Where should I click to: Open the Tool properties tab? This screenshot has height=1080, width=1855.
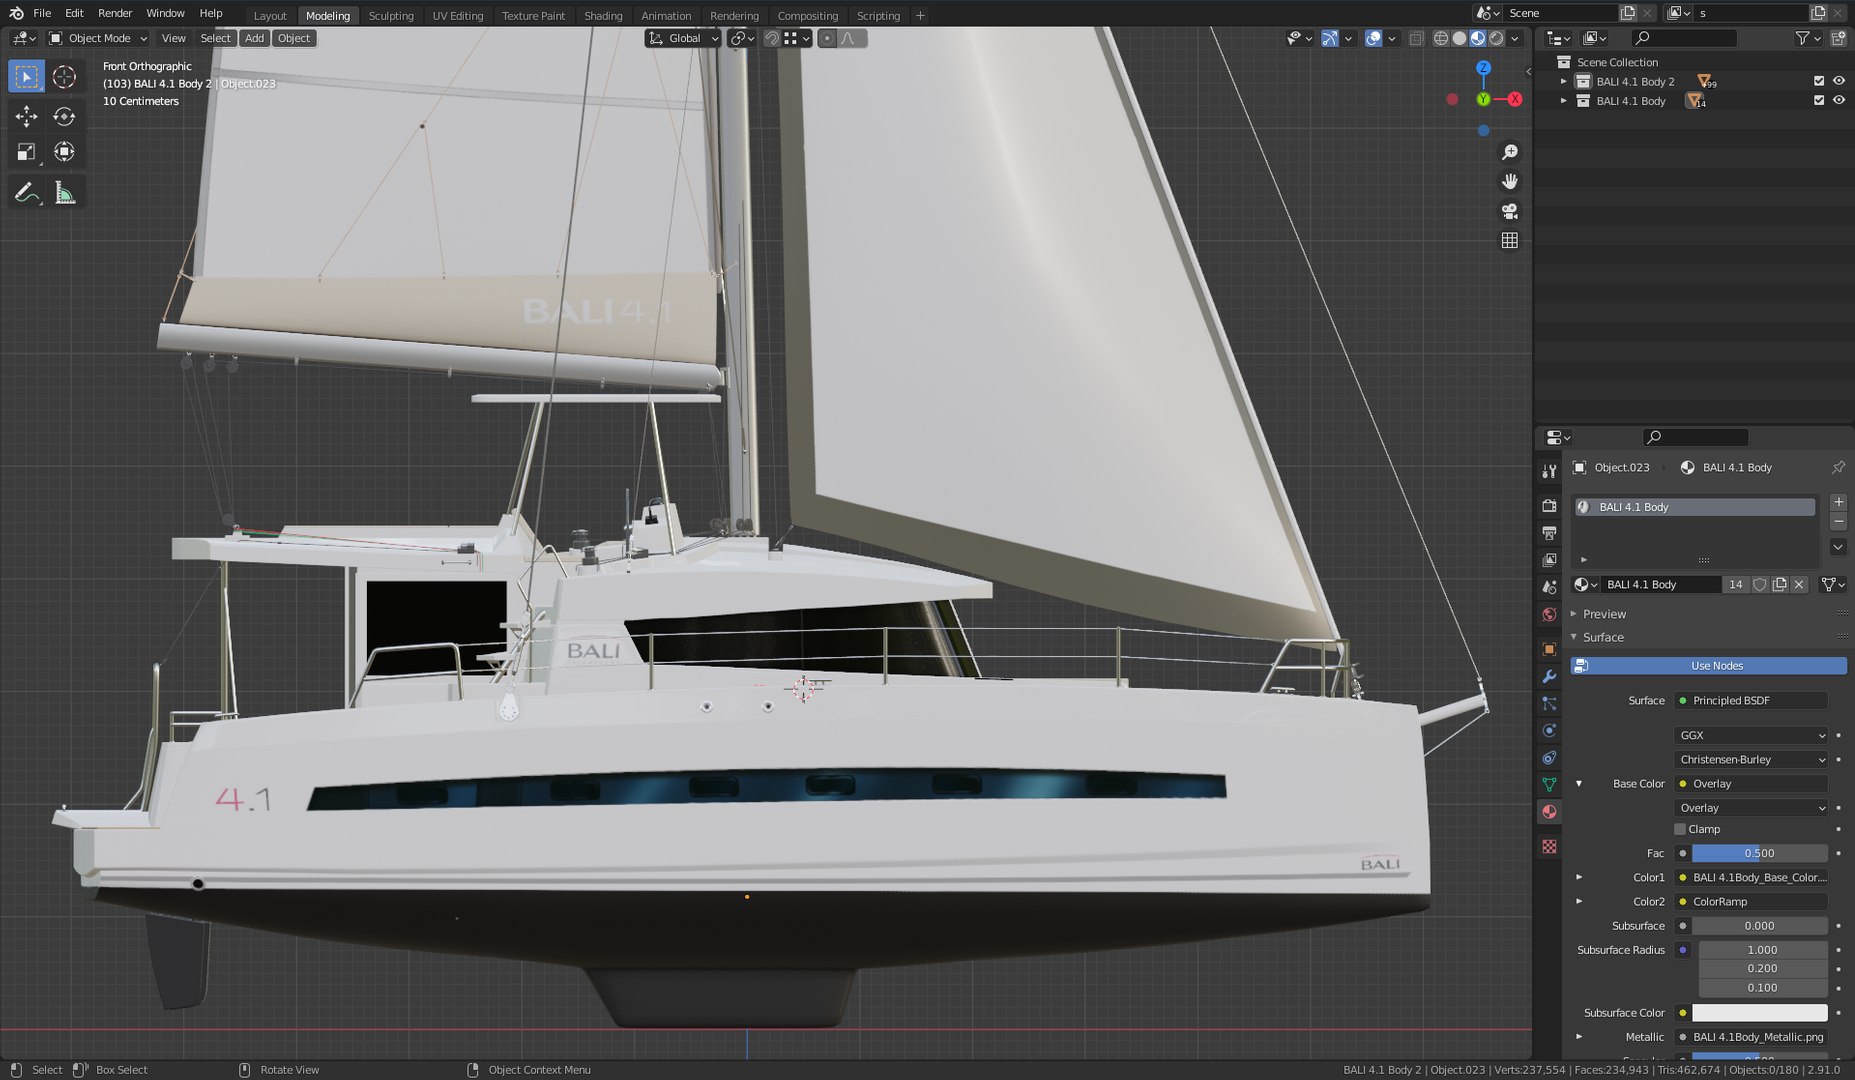(1549, 471)
